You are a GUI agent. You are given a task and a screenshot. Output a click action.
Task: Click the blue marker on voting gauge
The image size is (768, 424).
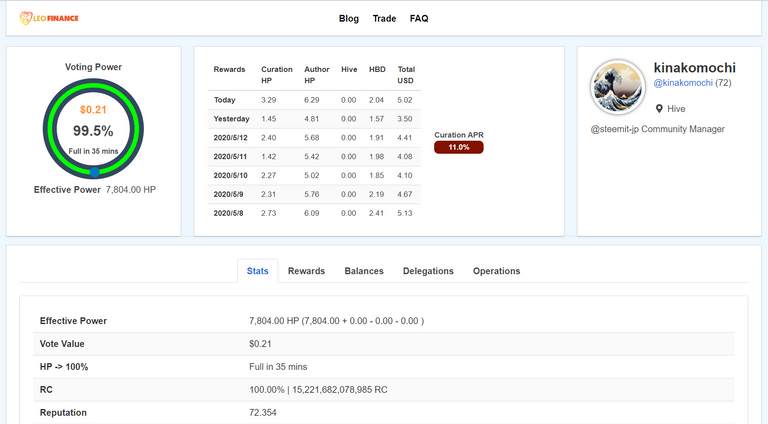tap(93, 173)
